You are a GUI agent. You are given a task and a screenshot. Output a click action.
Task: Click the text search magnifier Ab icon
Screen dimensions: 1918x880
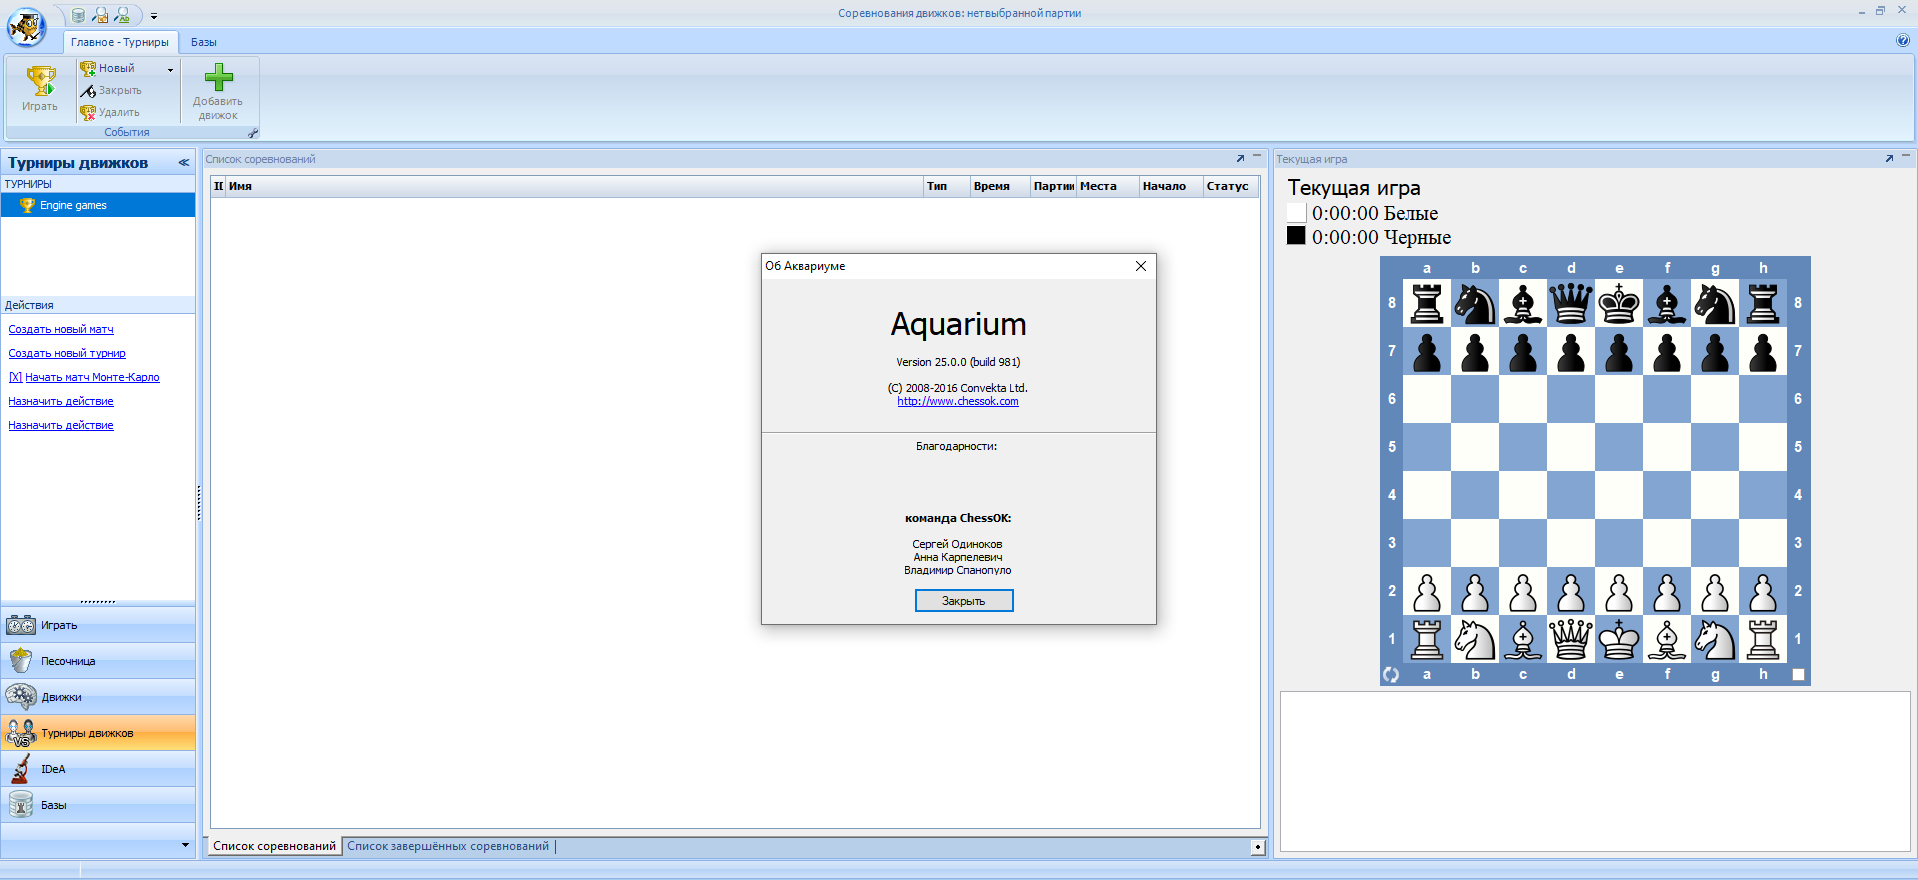pos(122,15)
